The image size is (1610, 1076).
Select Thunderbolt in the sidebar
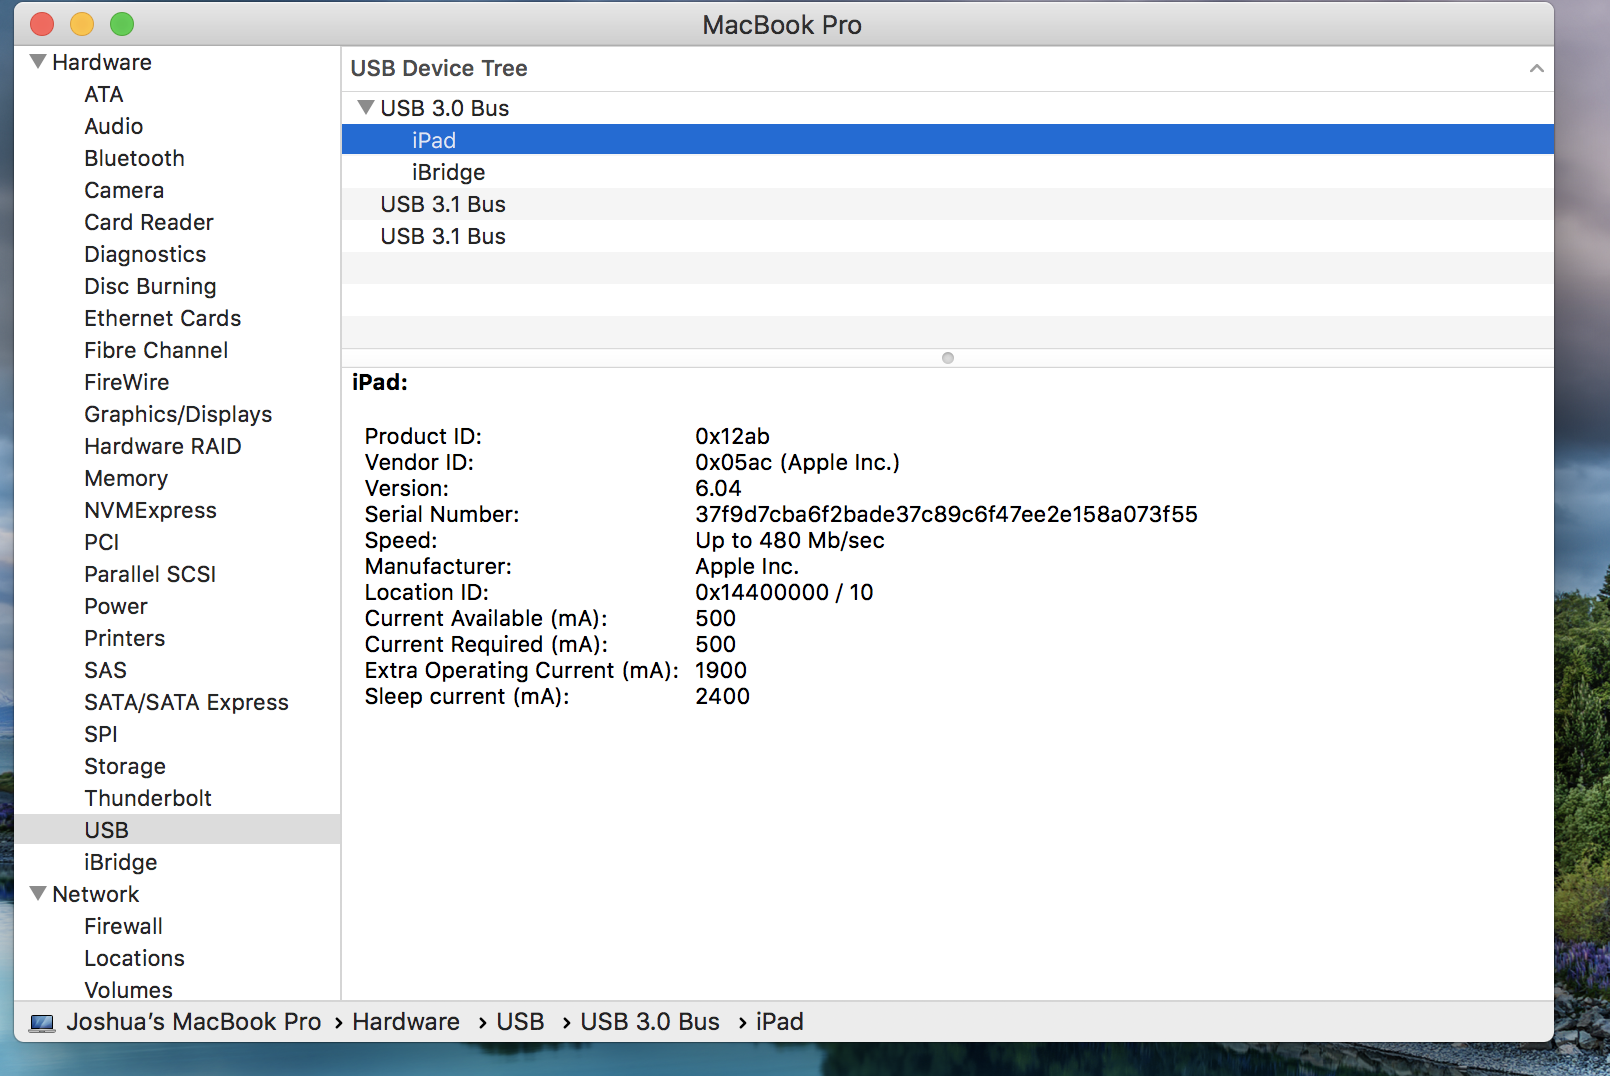pos(148,798)
